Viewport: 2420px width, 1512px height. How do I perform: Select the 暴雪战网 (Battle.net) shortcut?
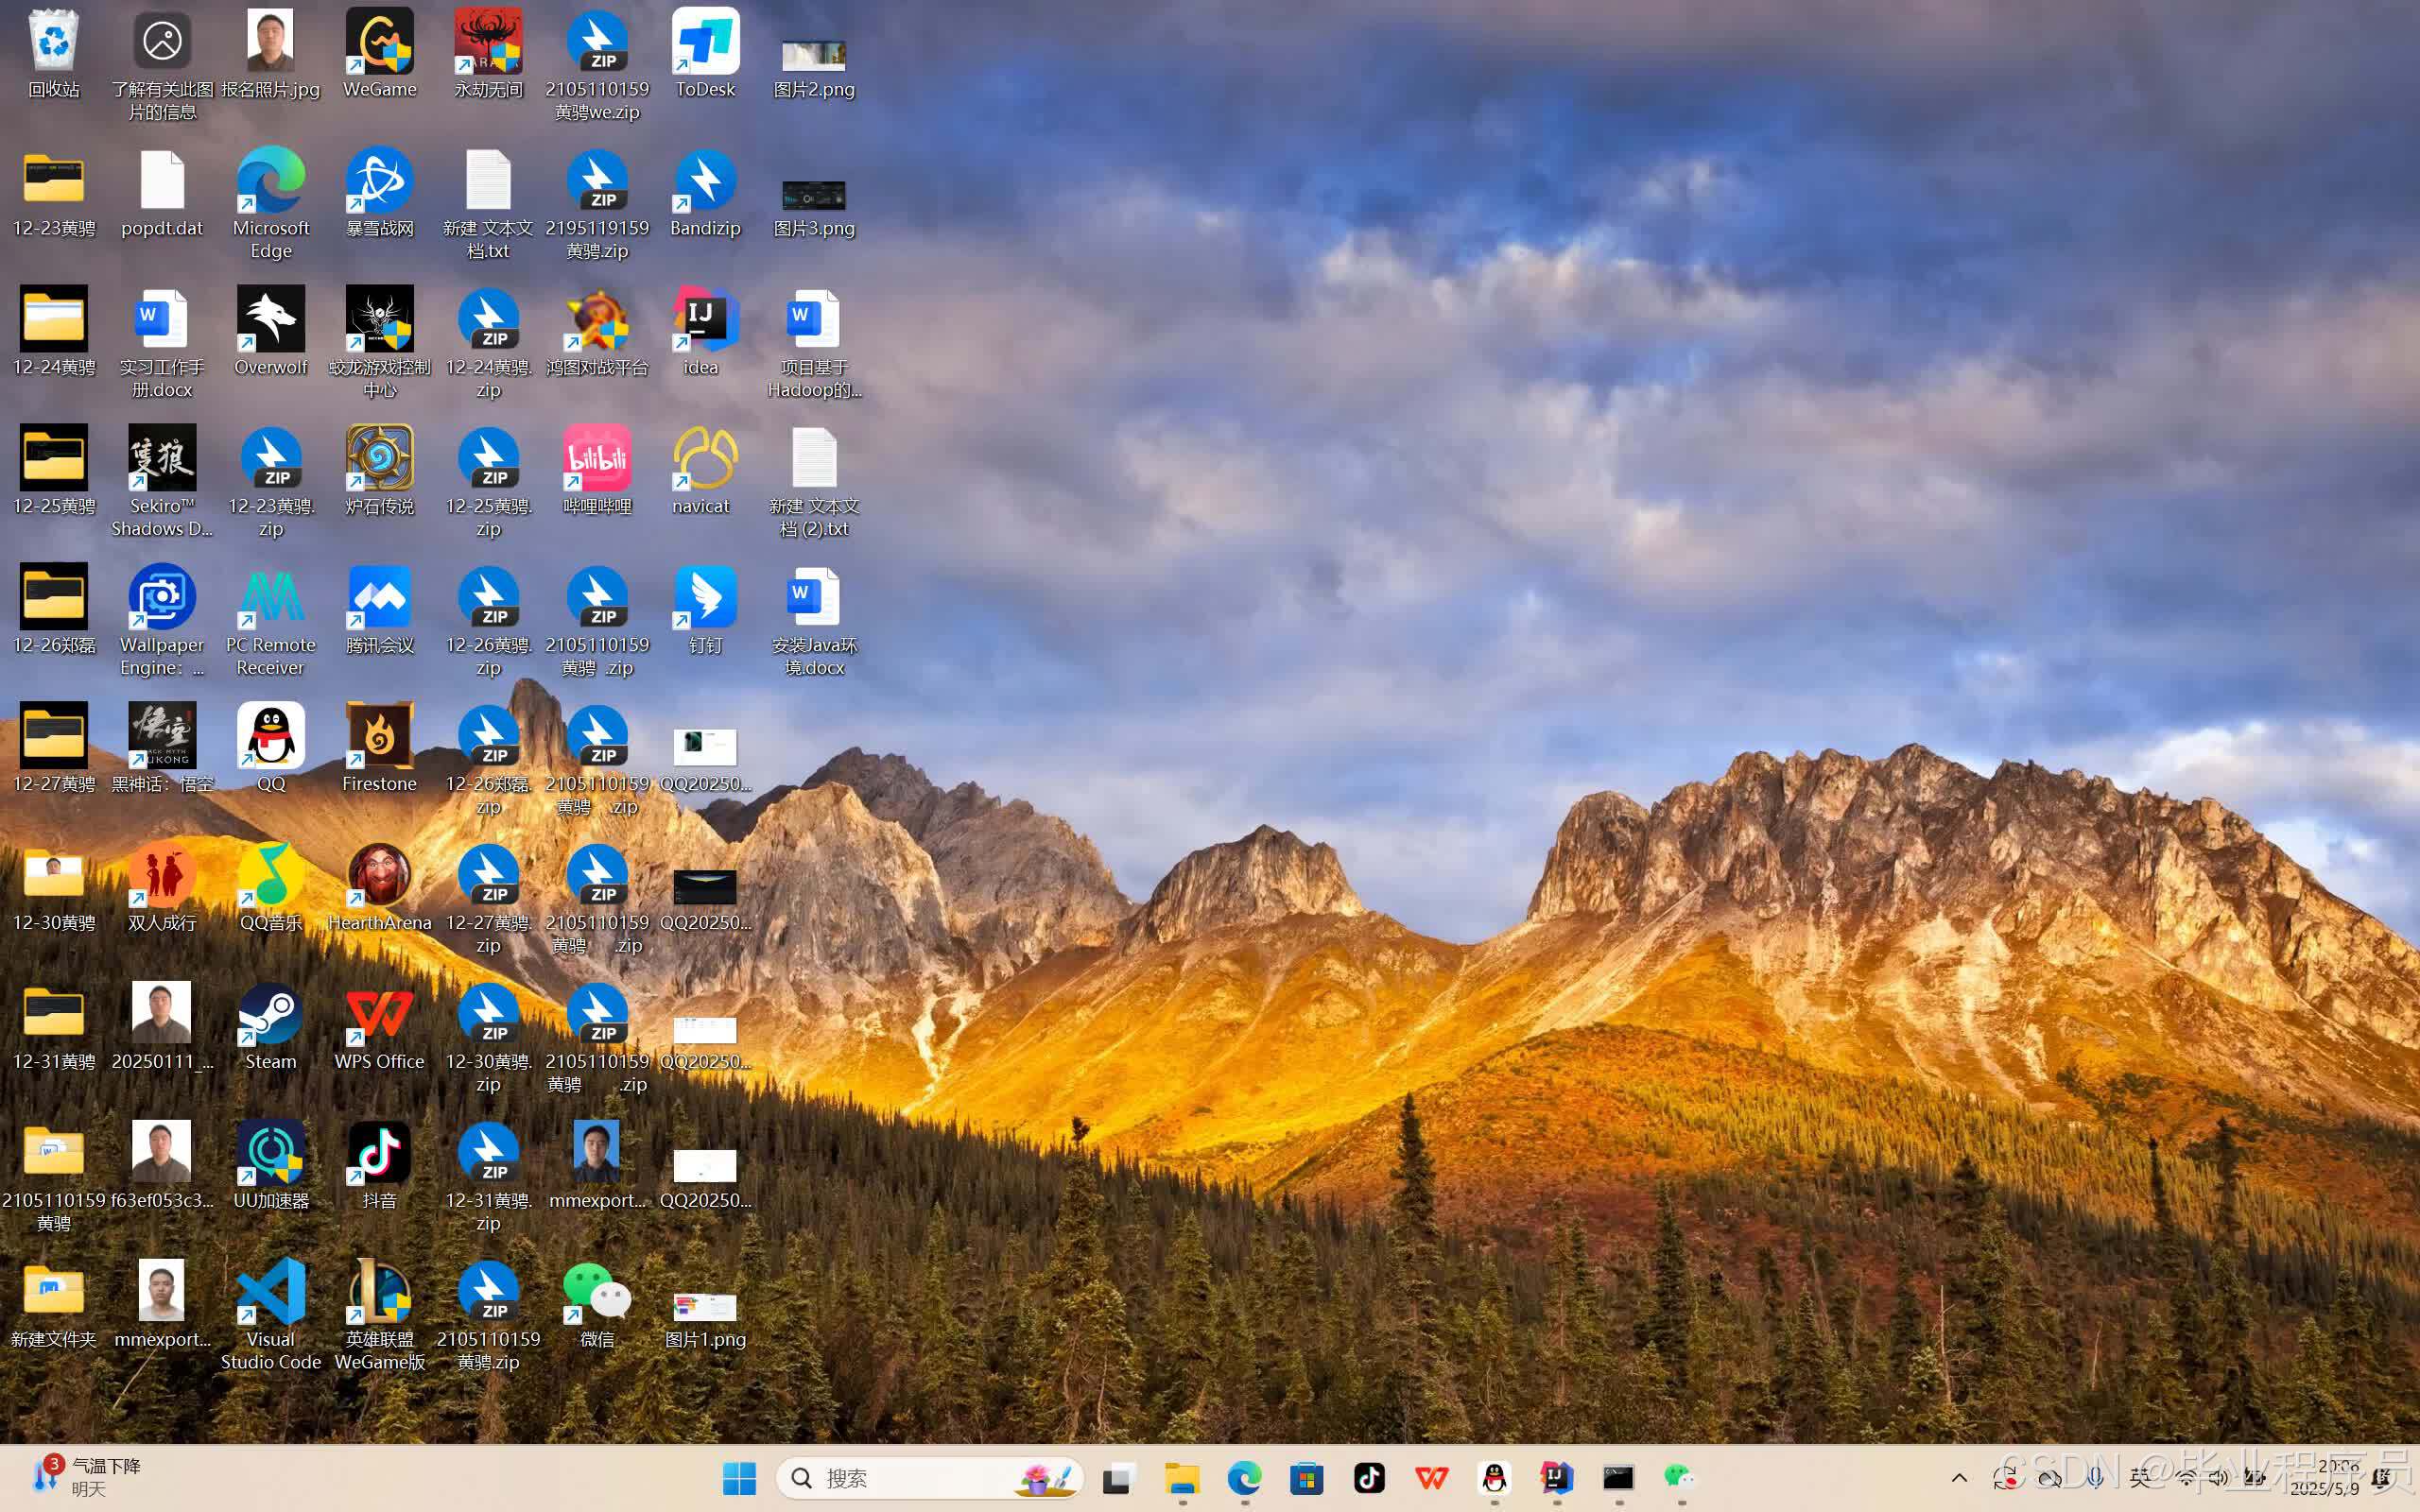379,193
